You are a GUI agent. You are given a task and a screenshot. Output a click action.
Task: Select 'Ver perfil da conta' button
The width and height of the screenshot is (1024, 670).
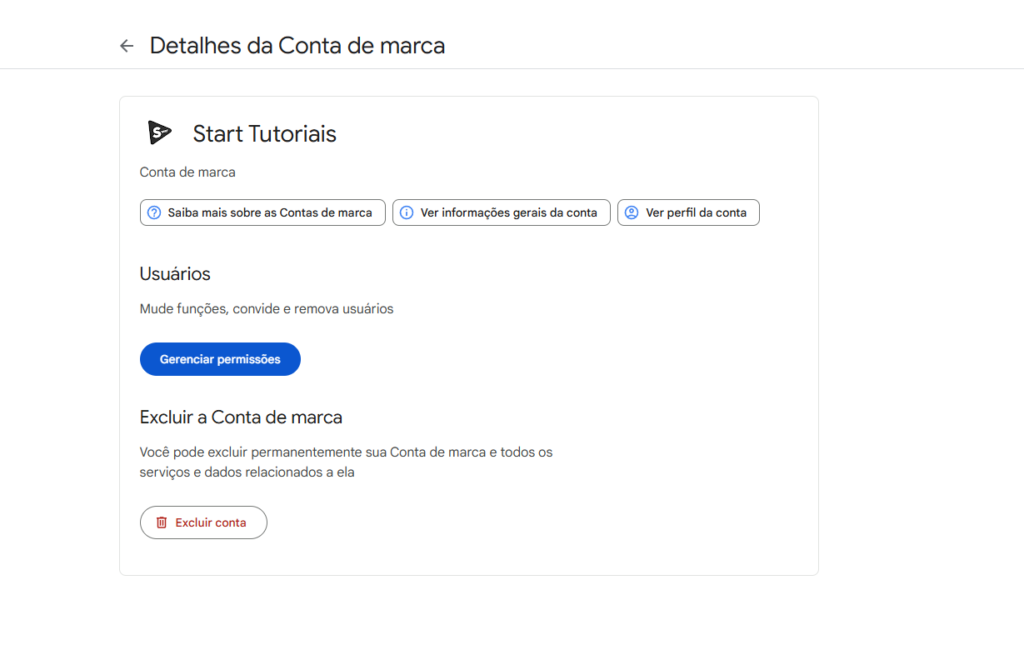pos(688,213)
